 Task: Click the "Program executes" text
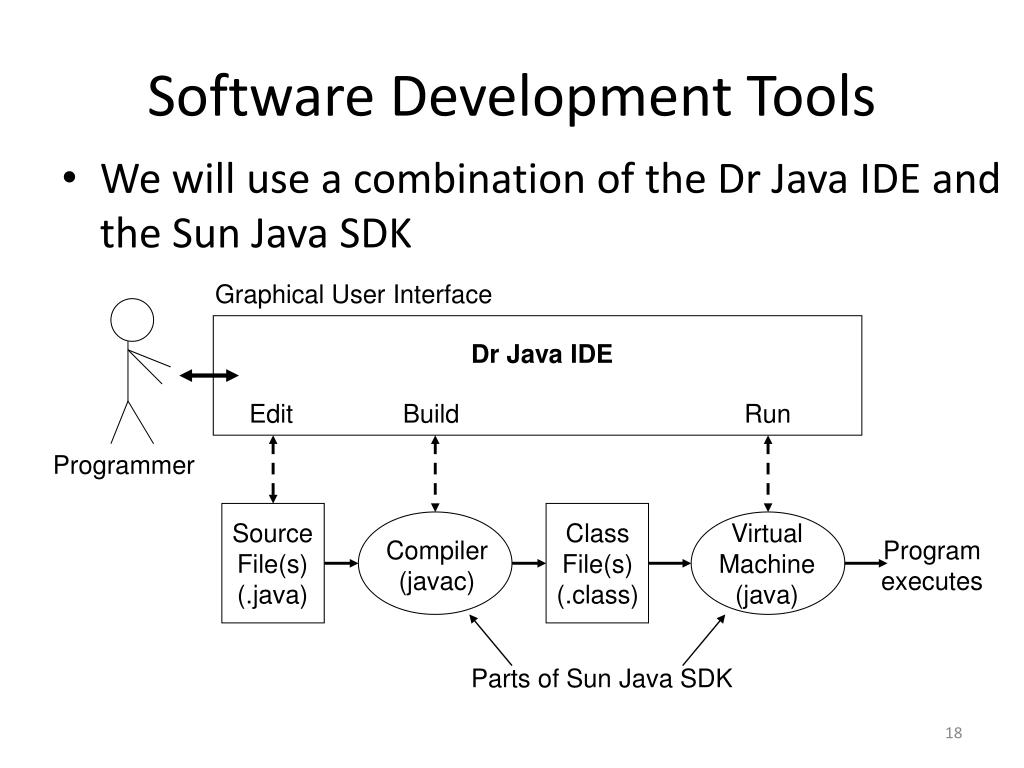coord(931,566)
